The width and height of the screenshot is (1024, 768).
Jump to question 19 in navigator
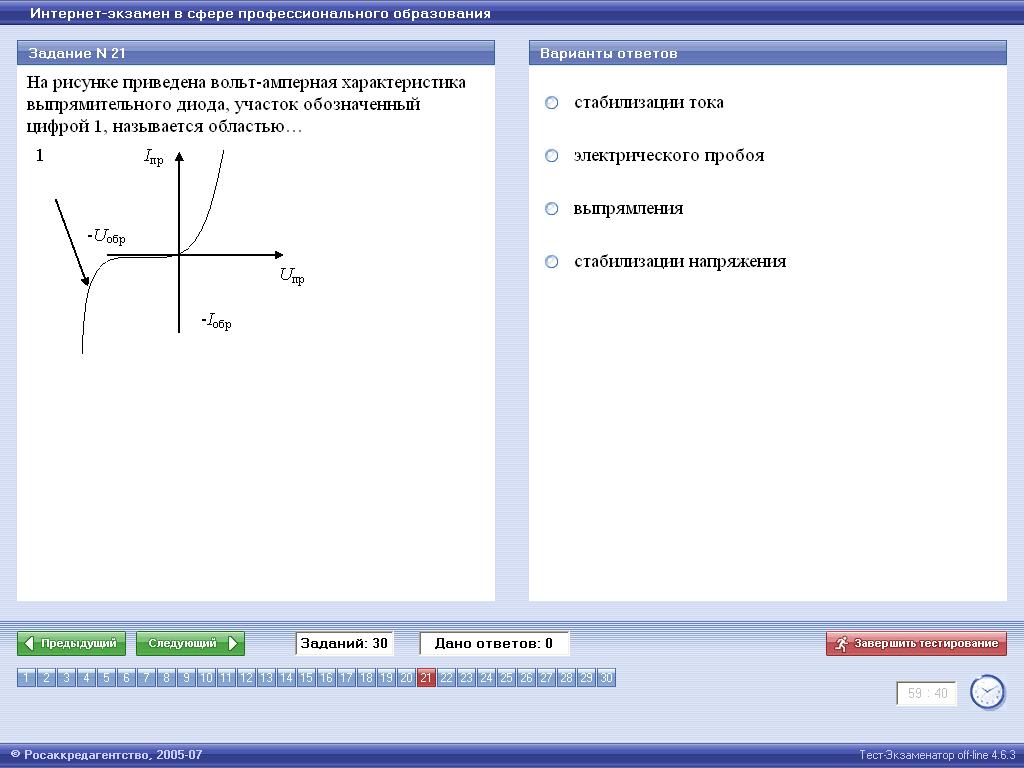387,678
